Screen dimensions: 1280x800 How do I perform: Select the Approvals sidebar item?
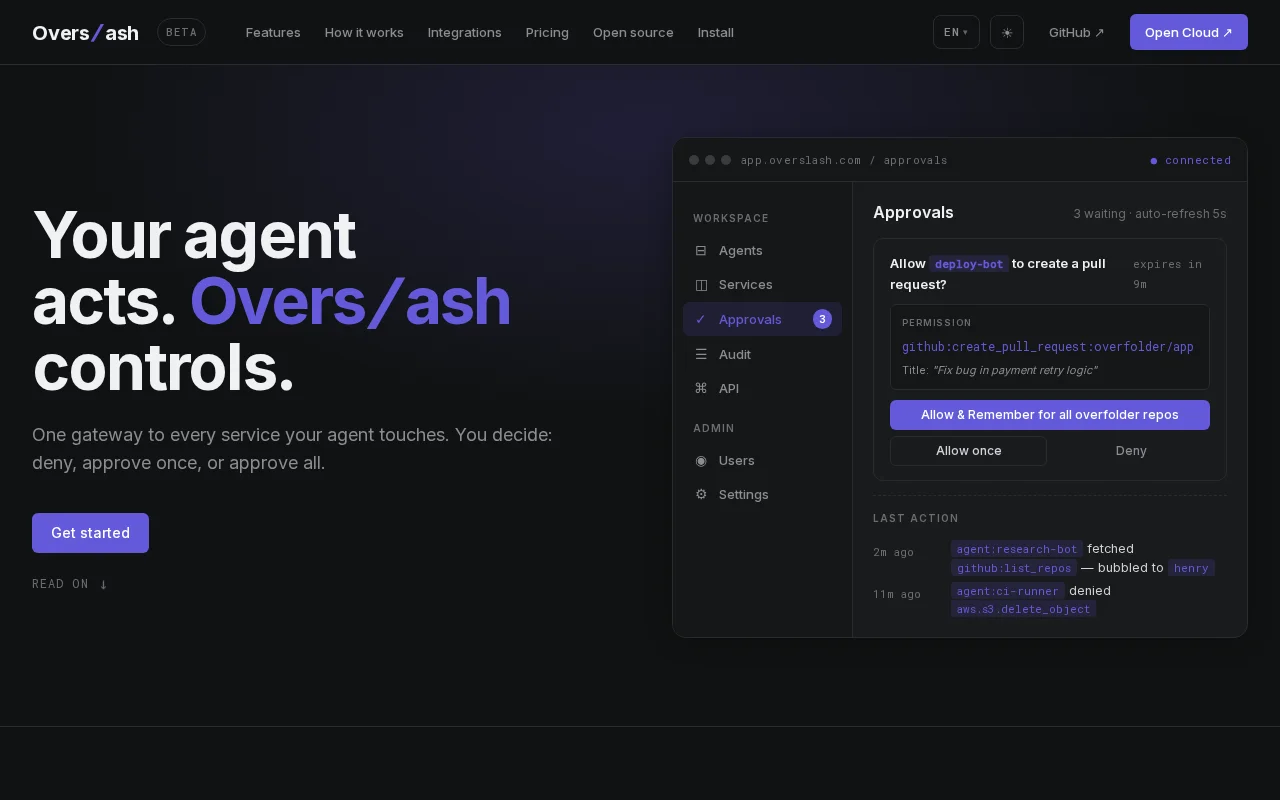click(x=762, y=319)
